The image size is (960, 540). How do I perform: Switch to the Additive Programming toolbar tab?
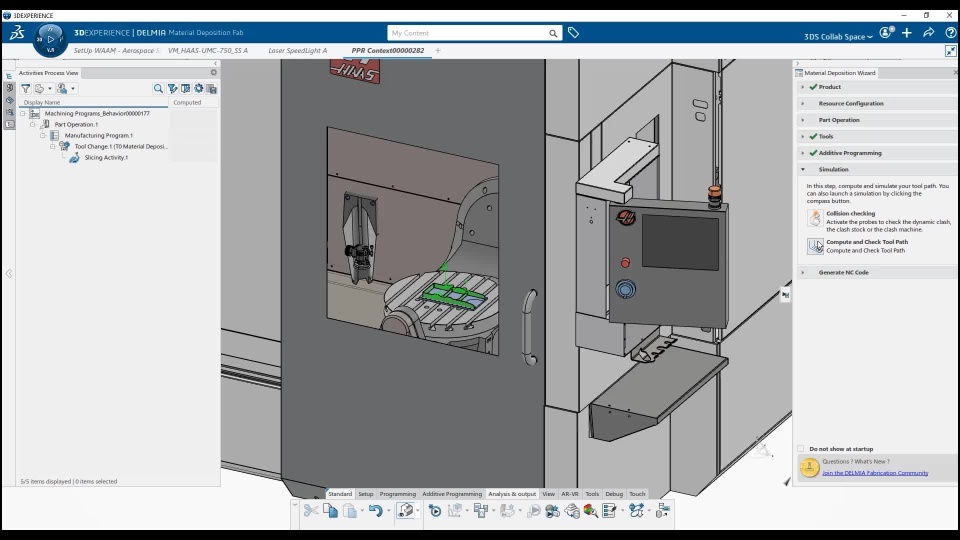(x=452, y=494)
